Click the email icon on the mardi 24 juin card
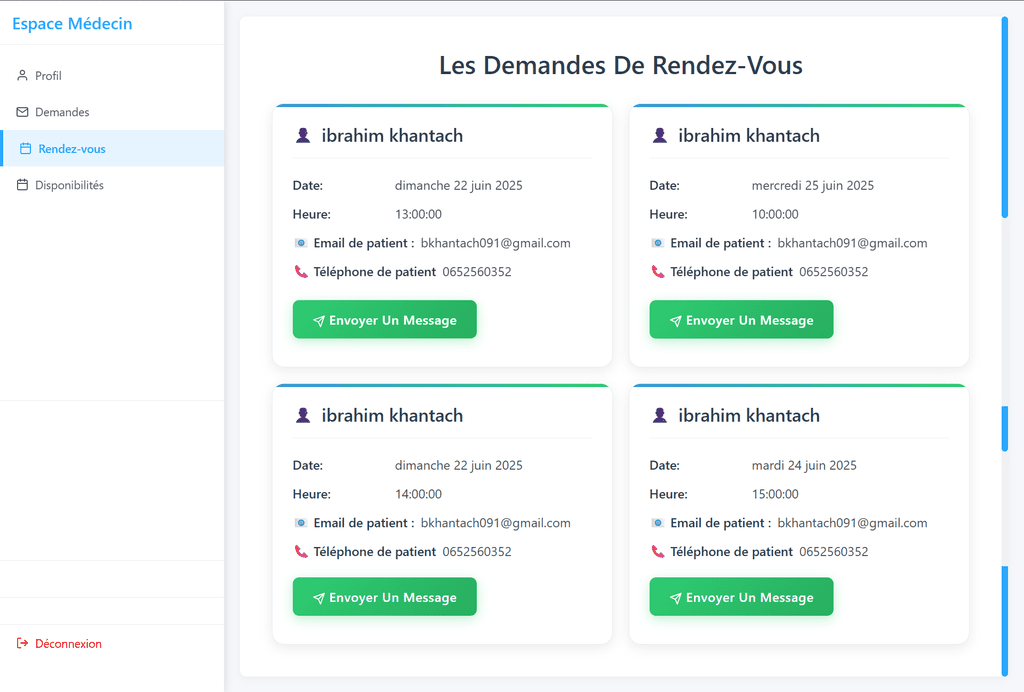1024x692 pixels. (x=657, y=523)
